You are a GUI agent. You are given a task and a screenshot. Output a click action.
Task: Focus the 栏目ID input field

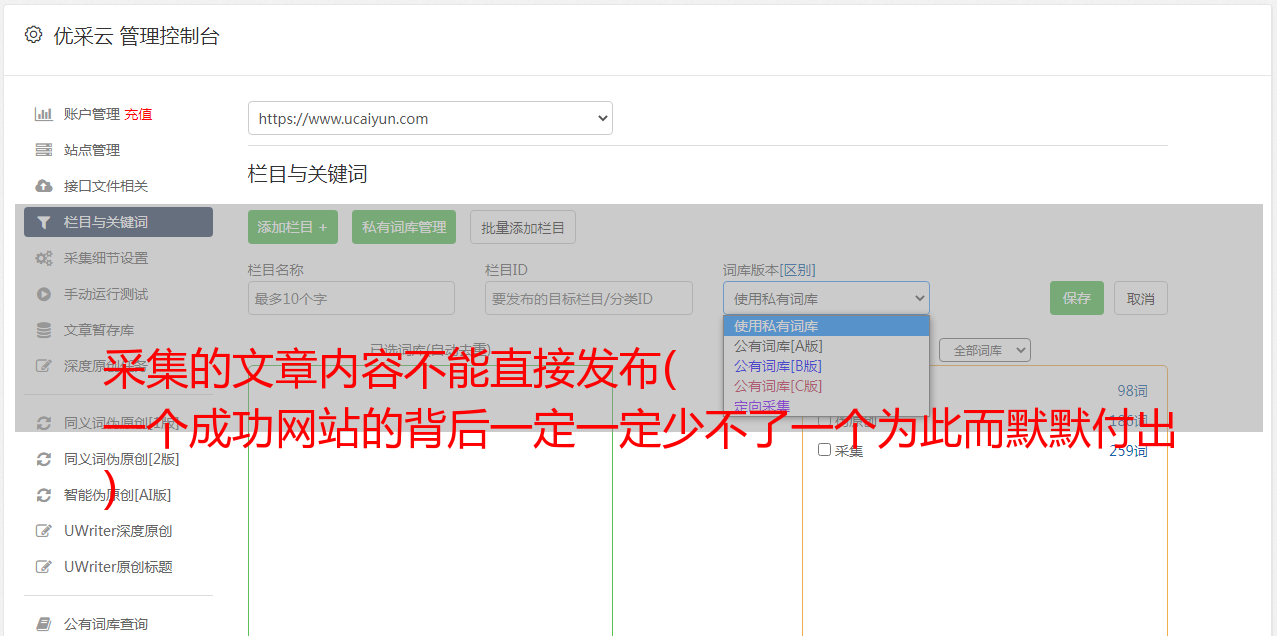(589, 298)
